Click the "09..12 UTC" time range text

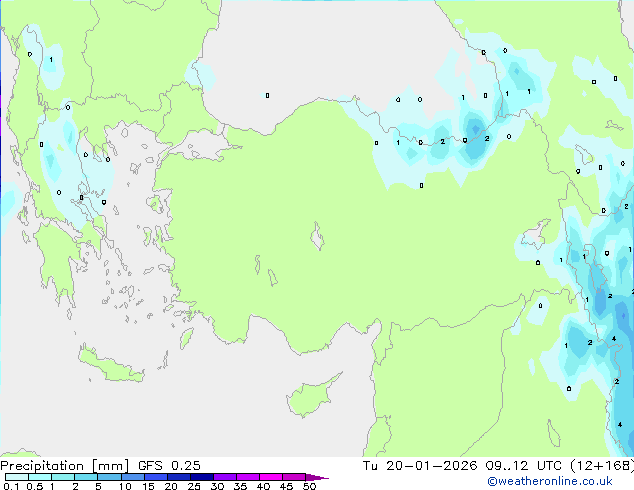point(524,466)
